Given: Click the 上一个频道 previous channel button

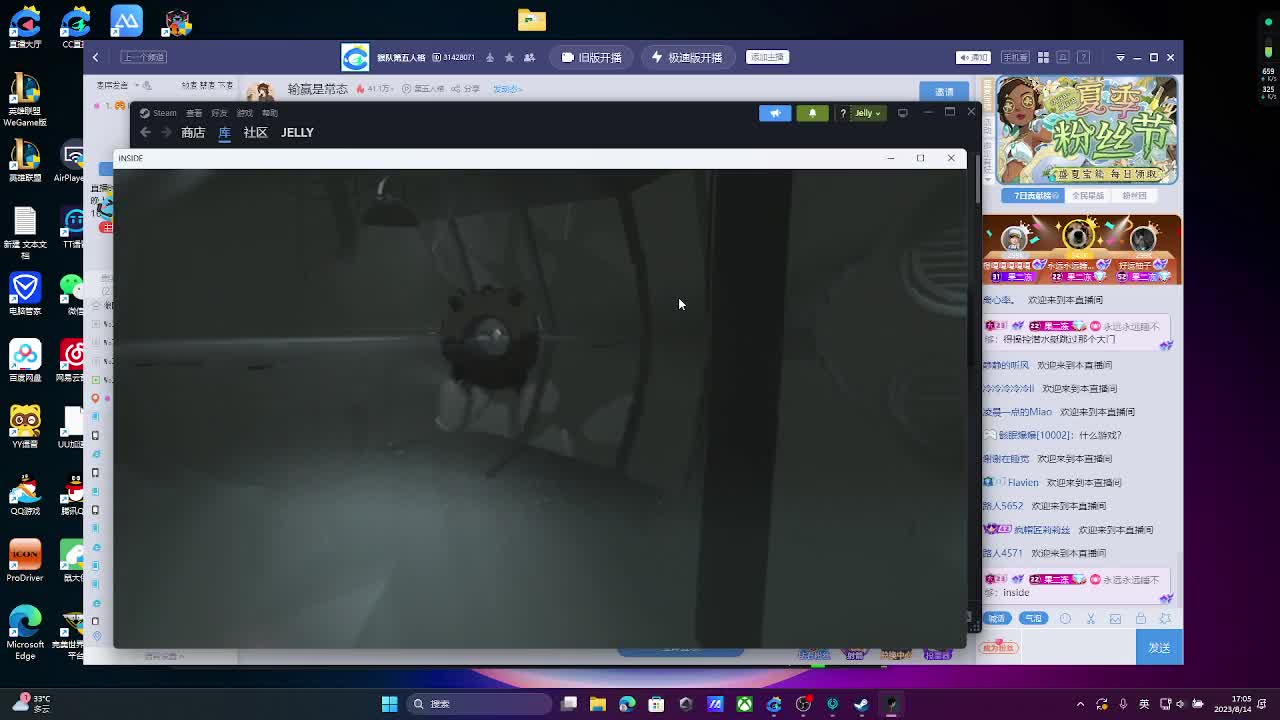Looking at the screenshot, I should point(143,57).
